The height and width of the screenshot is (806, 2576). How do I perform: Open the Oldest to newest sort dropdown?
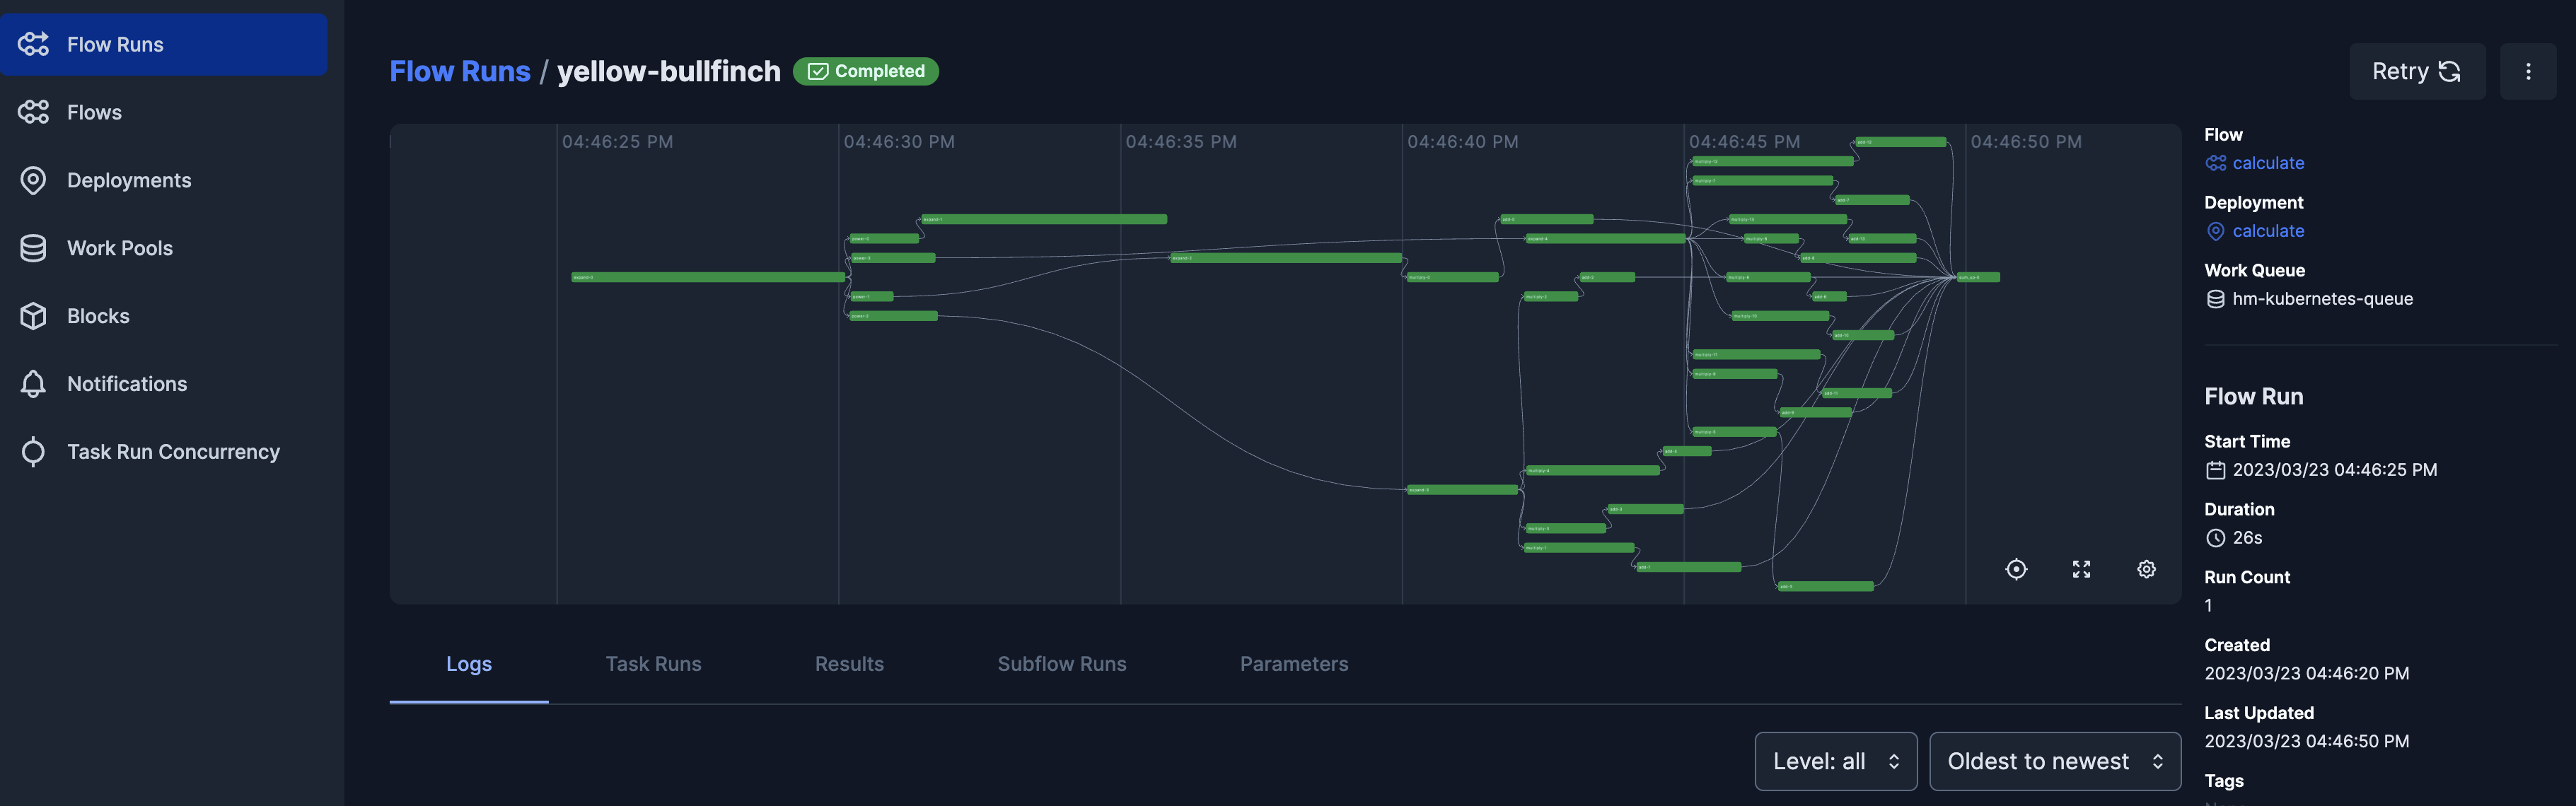tap(2054, 761)
